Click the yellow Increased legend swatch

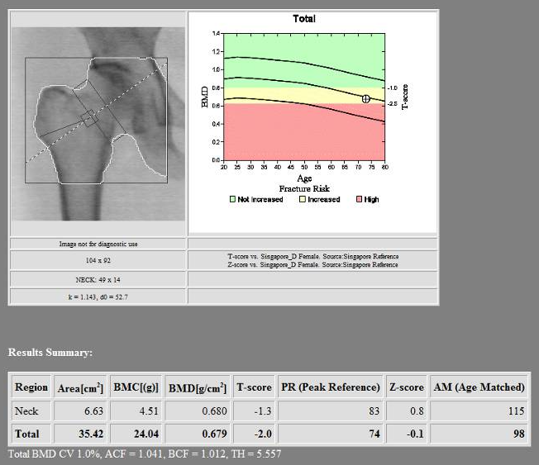(302, 199)
